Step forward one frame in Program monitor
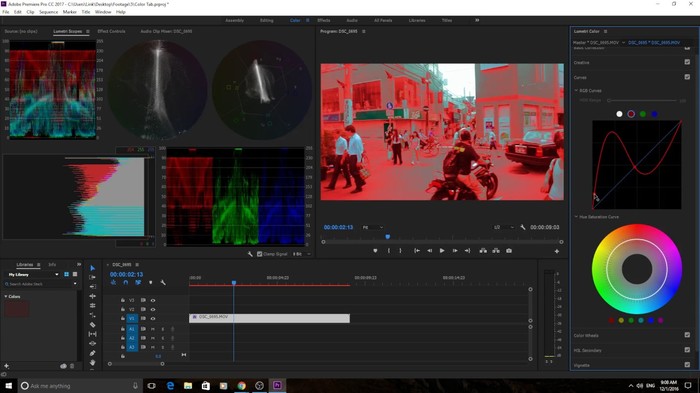 point(454,251)
